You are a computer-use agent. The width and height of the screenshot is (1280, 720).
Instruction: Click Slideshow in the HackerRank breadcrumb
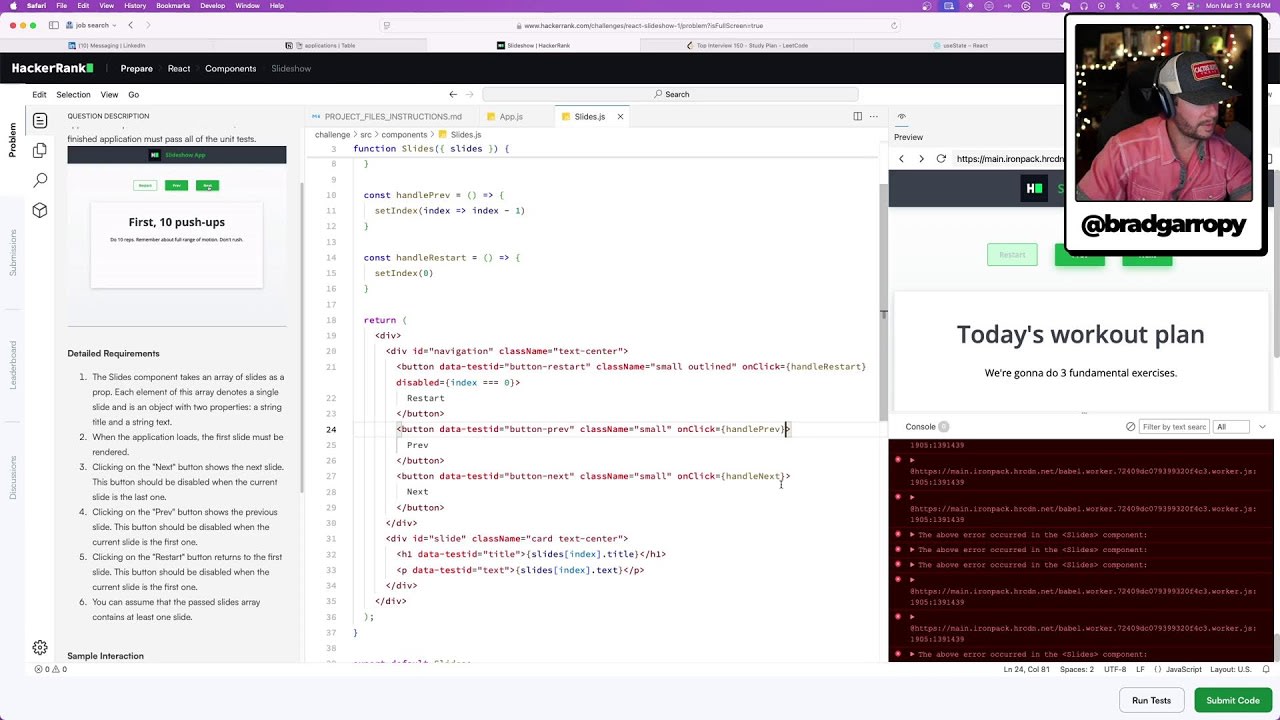coord(291,68)
